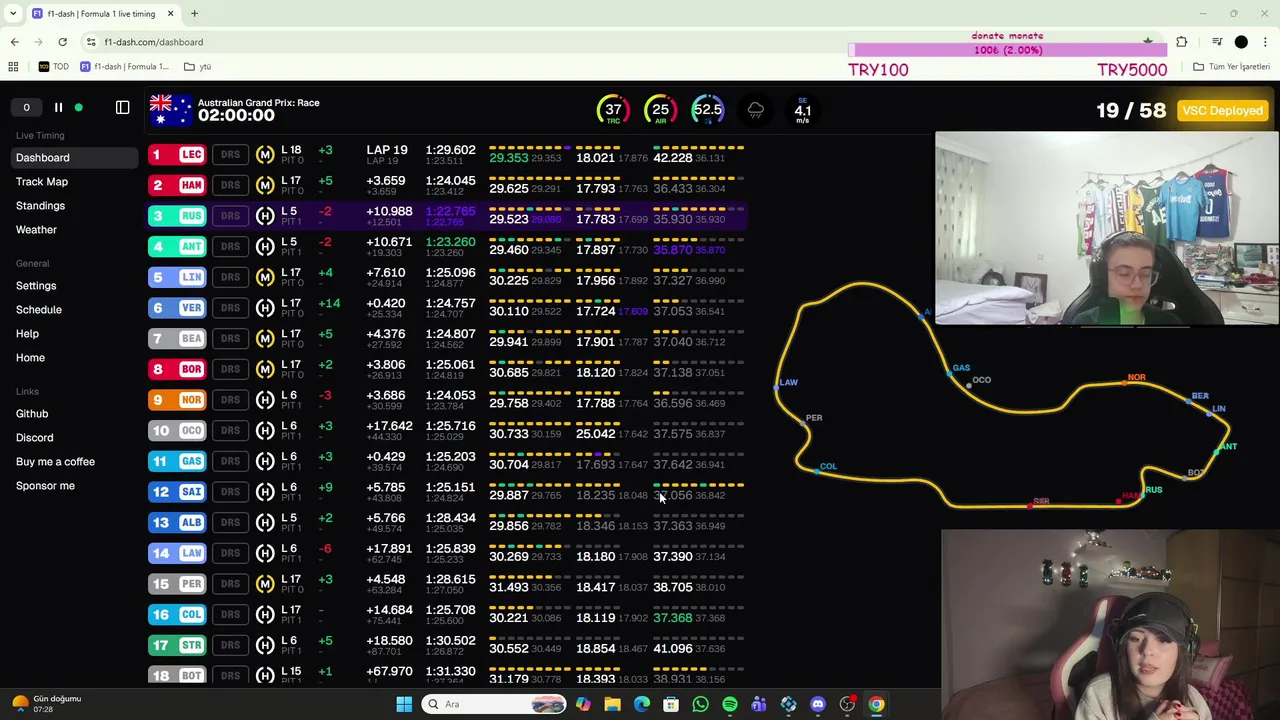Go to the Home link
Viewport: 1280px width, 720px height.
pyautogui.click(x=30, y=357)
